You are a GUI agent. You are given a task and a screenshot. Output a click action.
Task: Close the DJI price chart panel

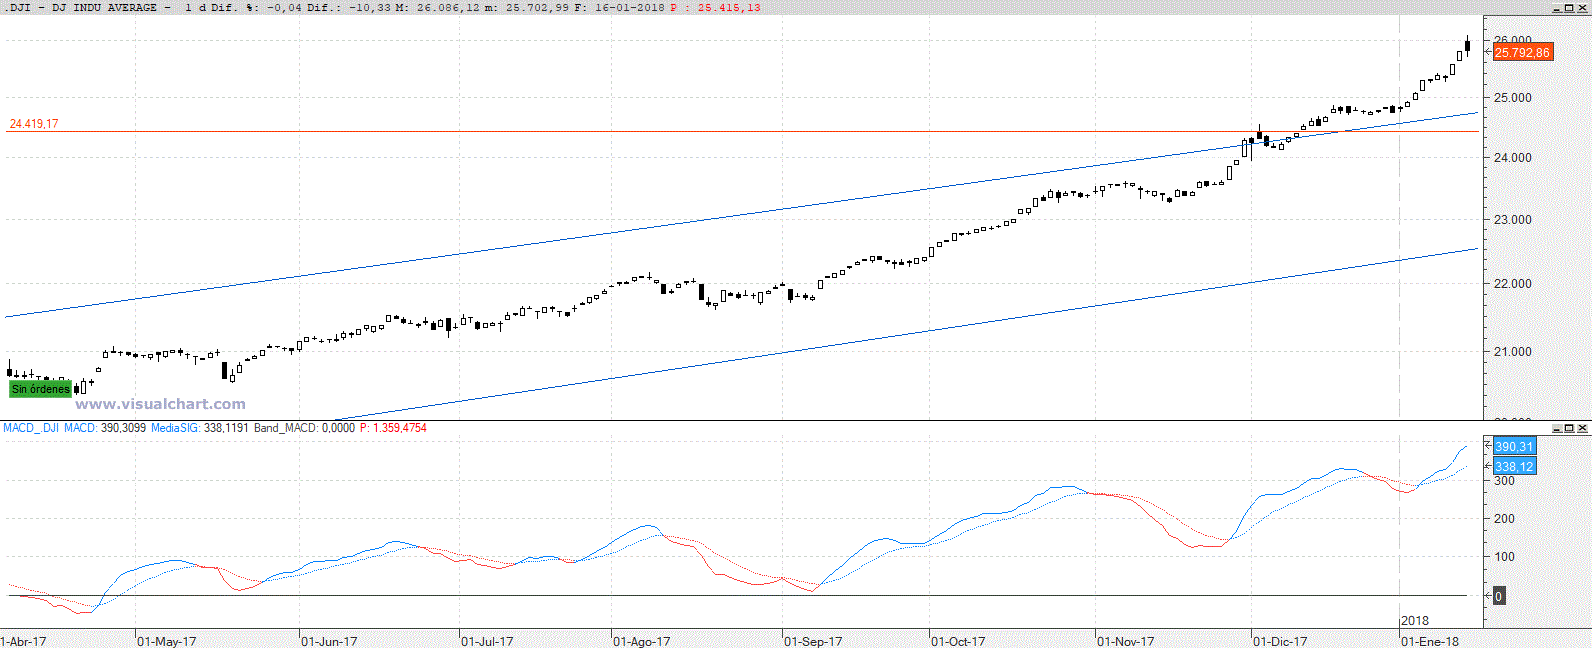pyautogui.click(x=1582, y=8)
